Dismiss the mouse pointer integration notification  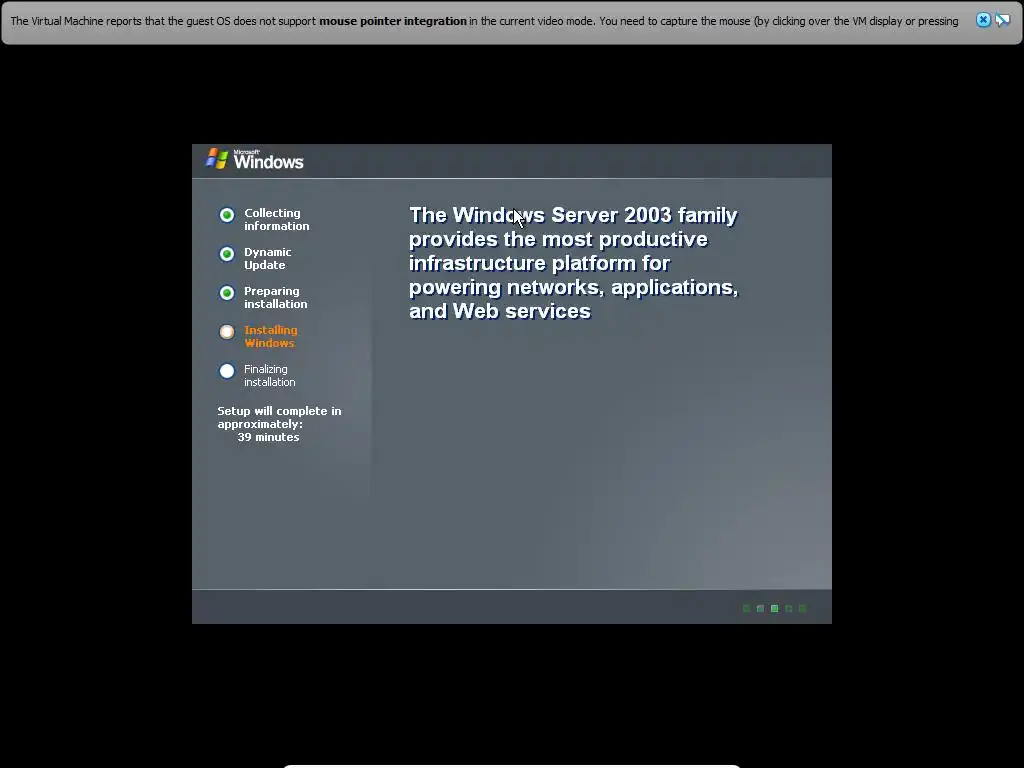tap(983, 20)
